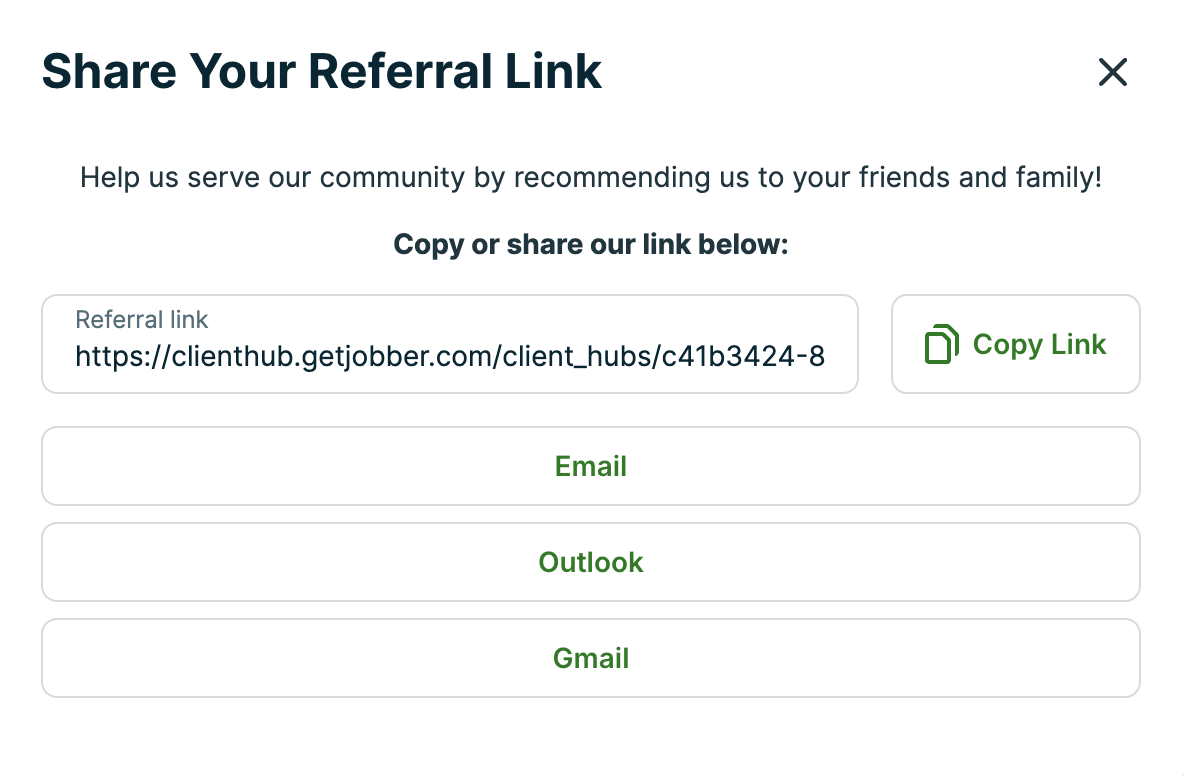Click the "Share Your Referral Link" heading
This screenshot has width=1184, height=776.
click(x=322, y=72)
